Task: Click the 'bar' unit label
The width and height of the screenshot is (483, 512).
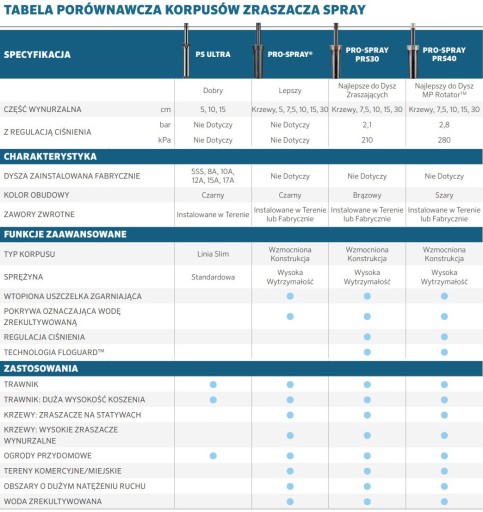Action: tap(165, 125)
